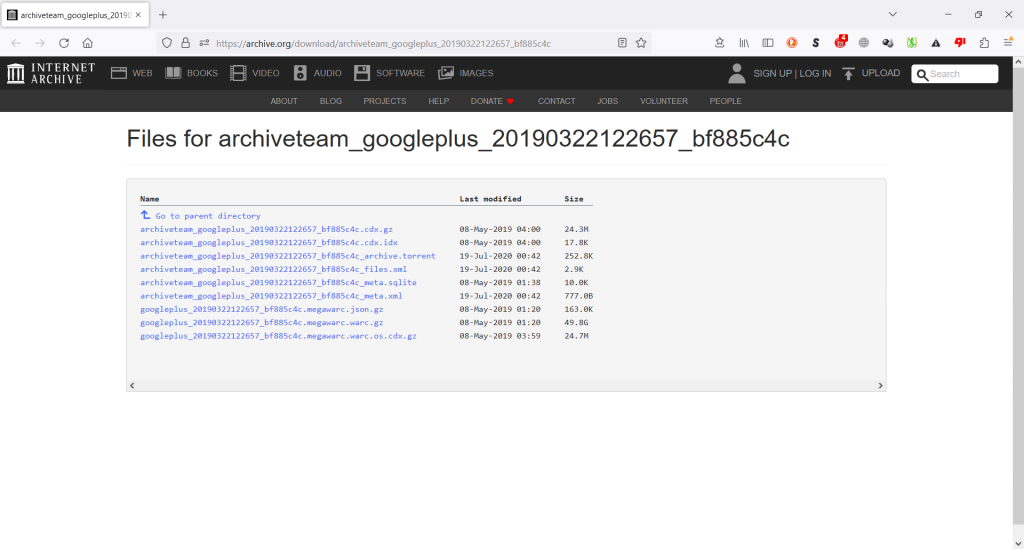The height and width of the screenshot is (549, 1024).
Task: Download the megawarc.warc.os.cdx.gz file
Action: [x=278, y=336]
